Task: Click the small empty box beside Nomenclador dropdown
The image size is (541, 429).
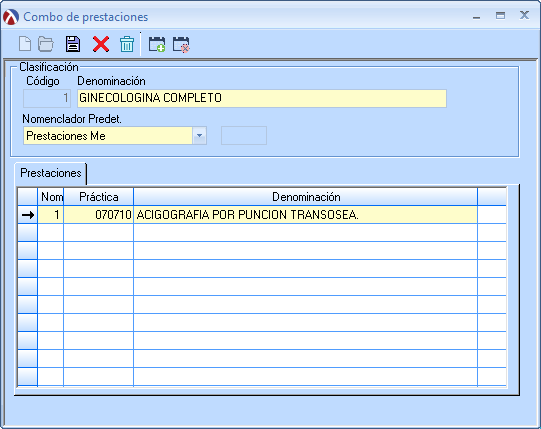Action: [244, 136]
